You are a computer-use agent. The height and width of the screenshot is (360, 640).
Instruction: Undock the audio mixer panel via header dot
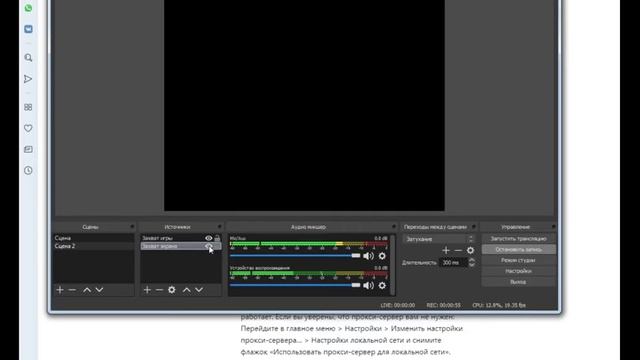pos(394,227)
